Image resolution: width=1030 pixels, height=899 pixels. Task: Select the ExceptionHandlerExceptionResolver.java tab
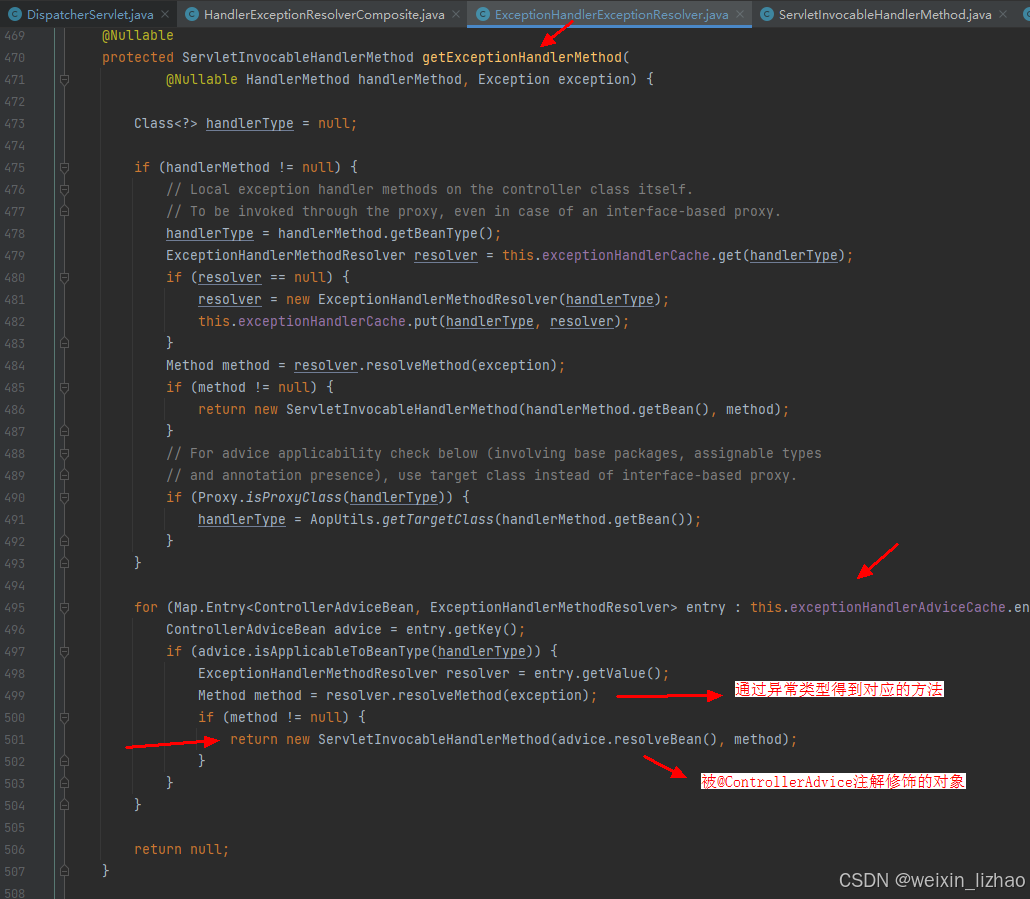point(611,14)
